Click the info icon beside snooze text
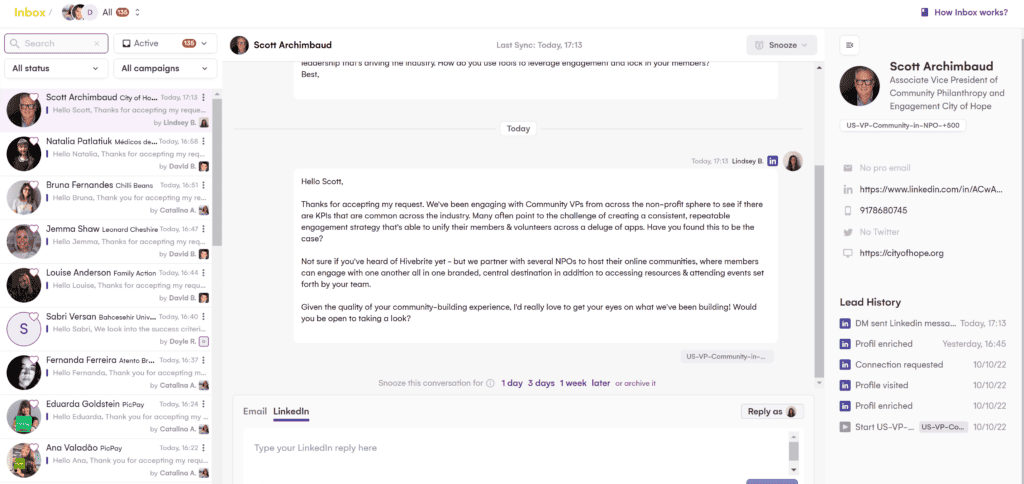1024x484 pixels. [491, 383]
